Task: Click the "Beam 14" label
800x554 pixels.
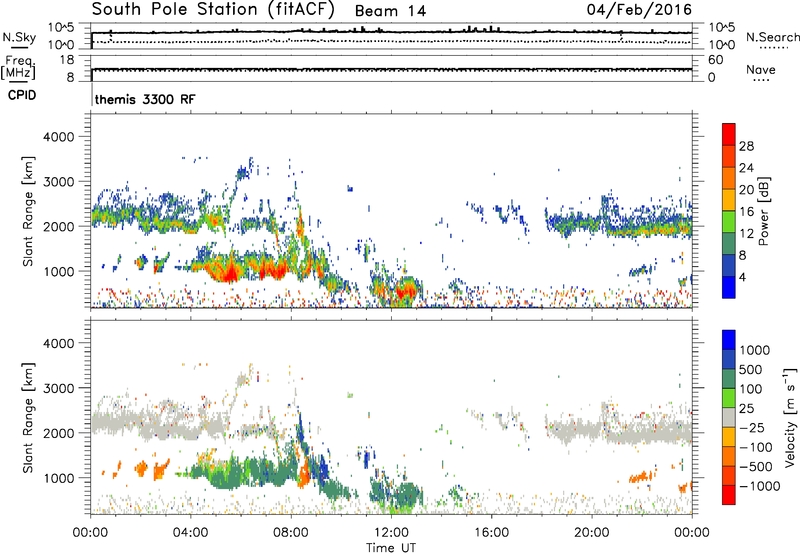Action: click(390, 11)
